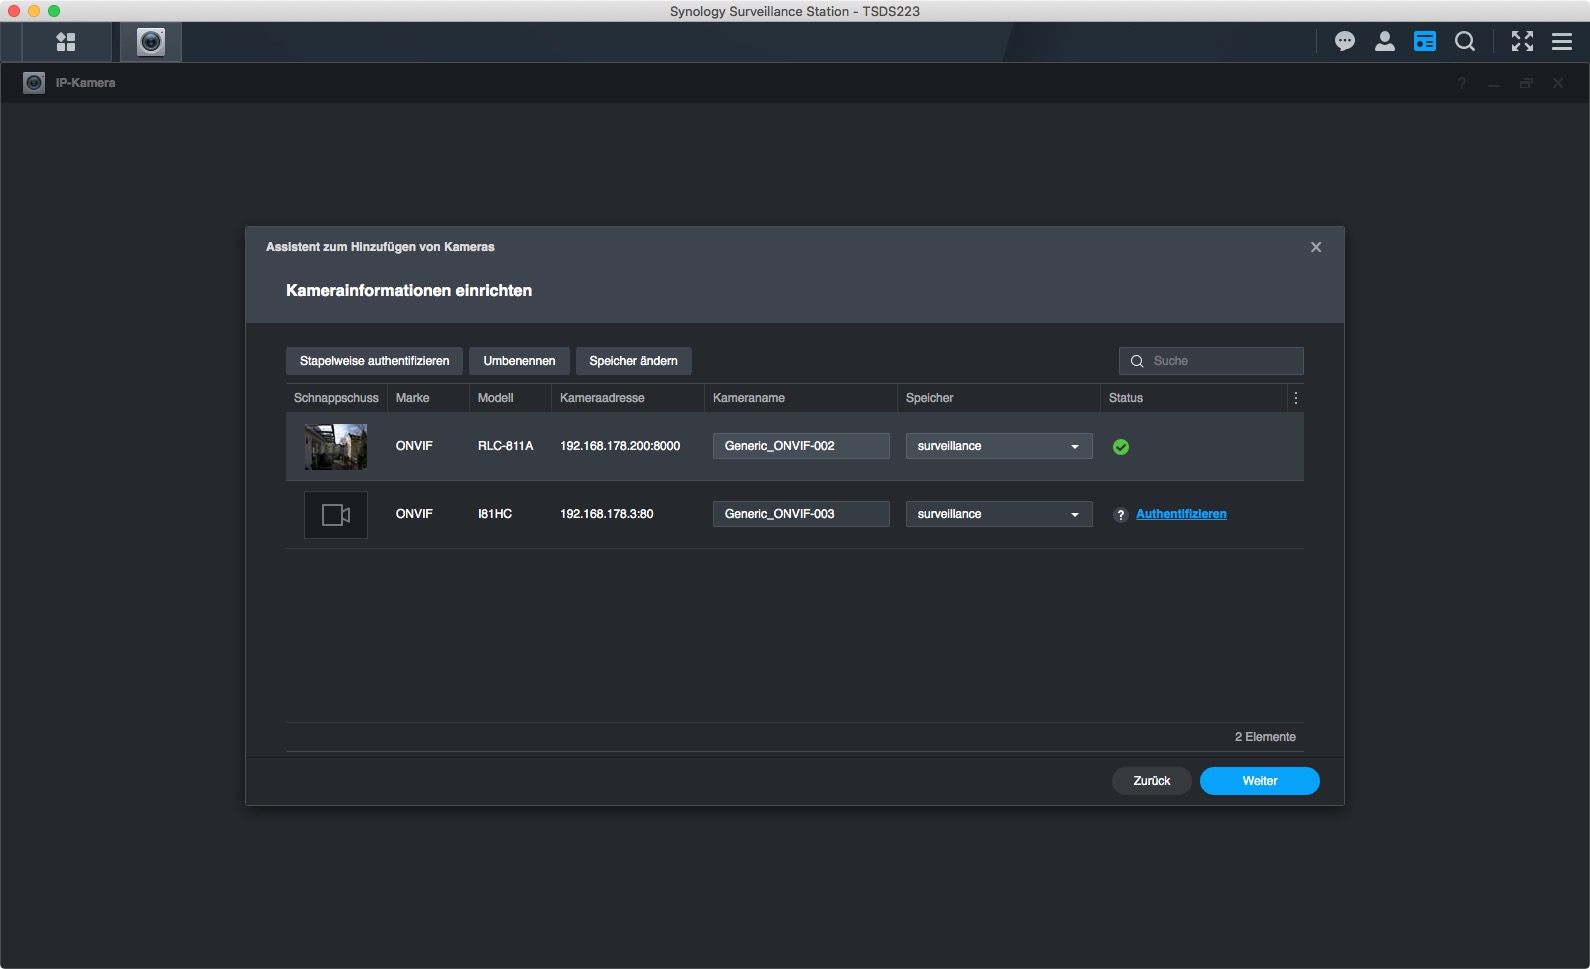Toggle fullscreen mode icon

point(1522,41)
